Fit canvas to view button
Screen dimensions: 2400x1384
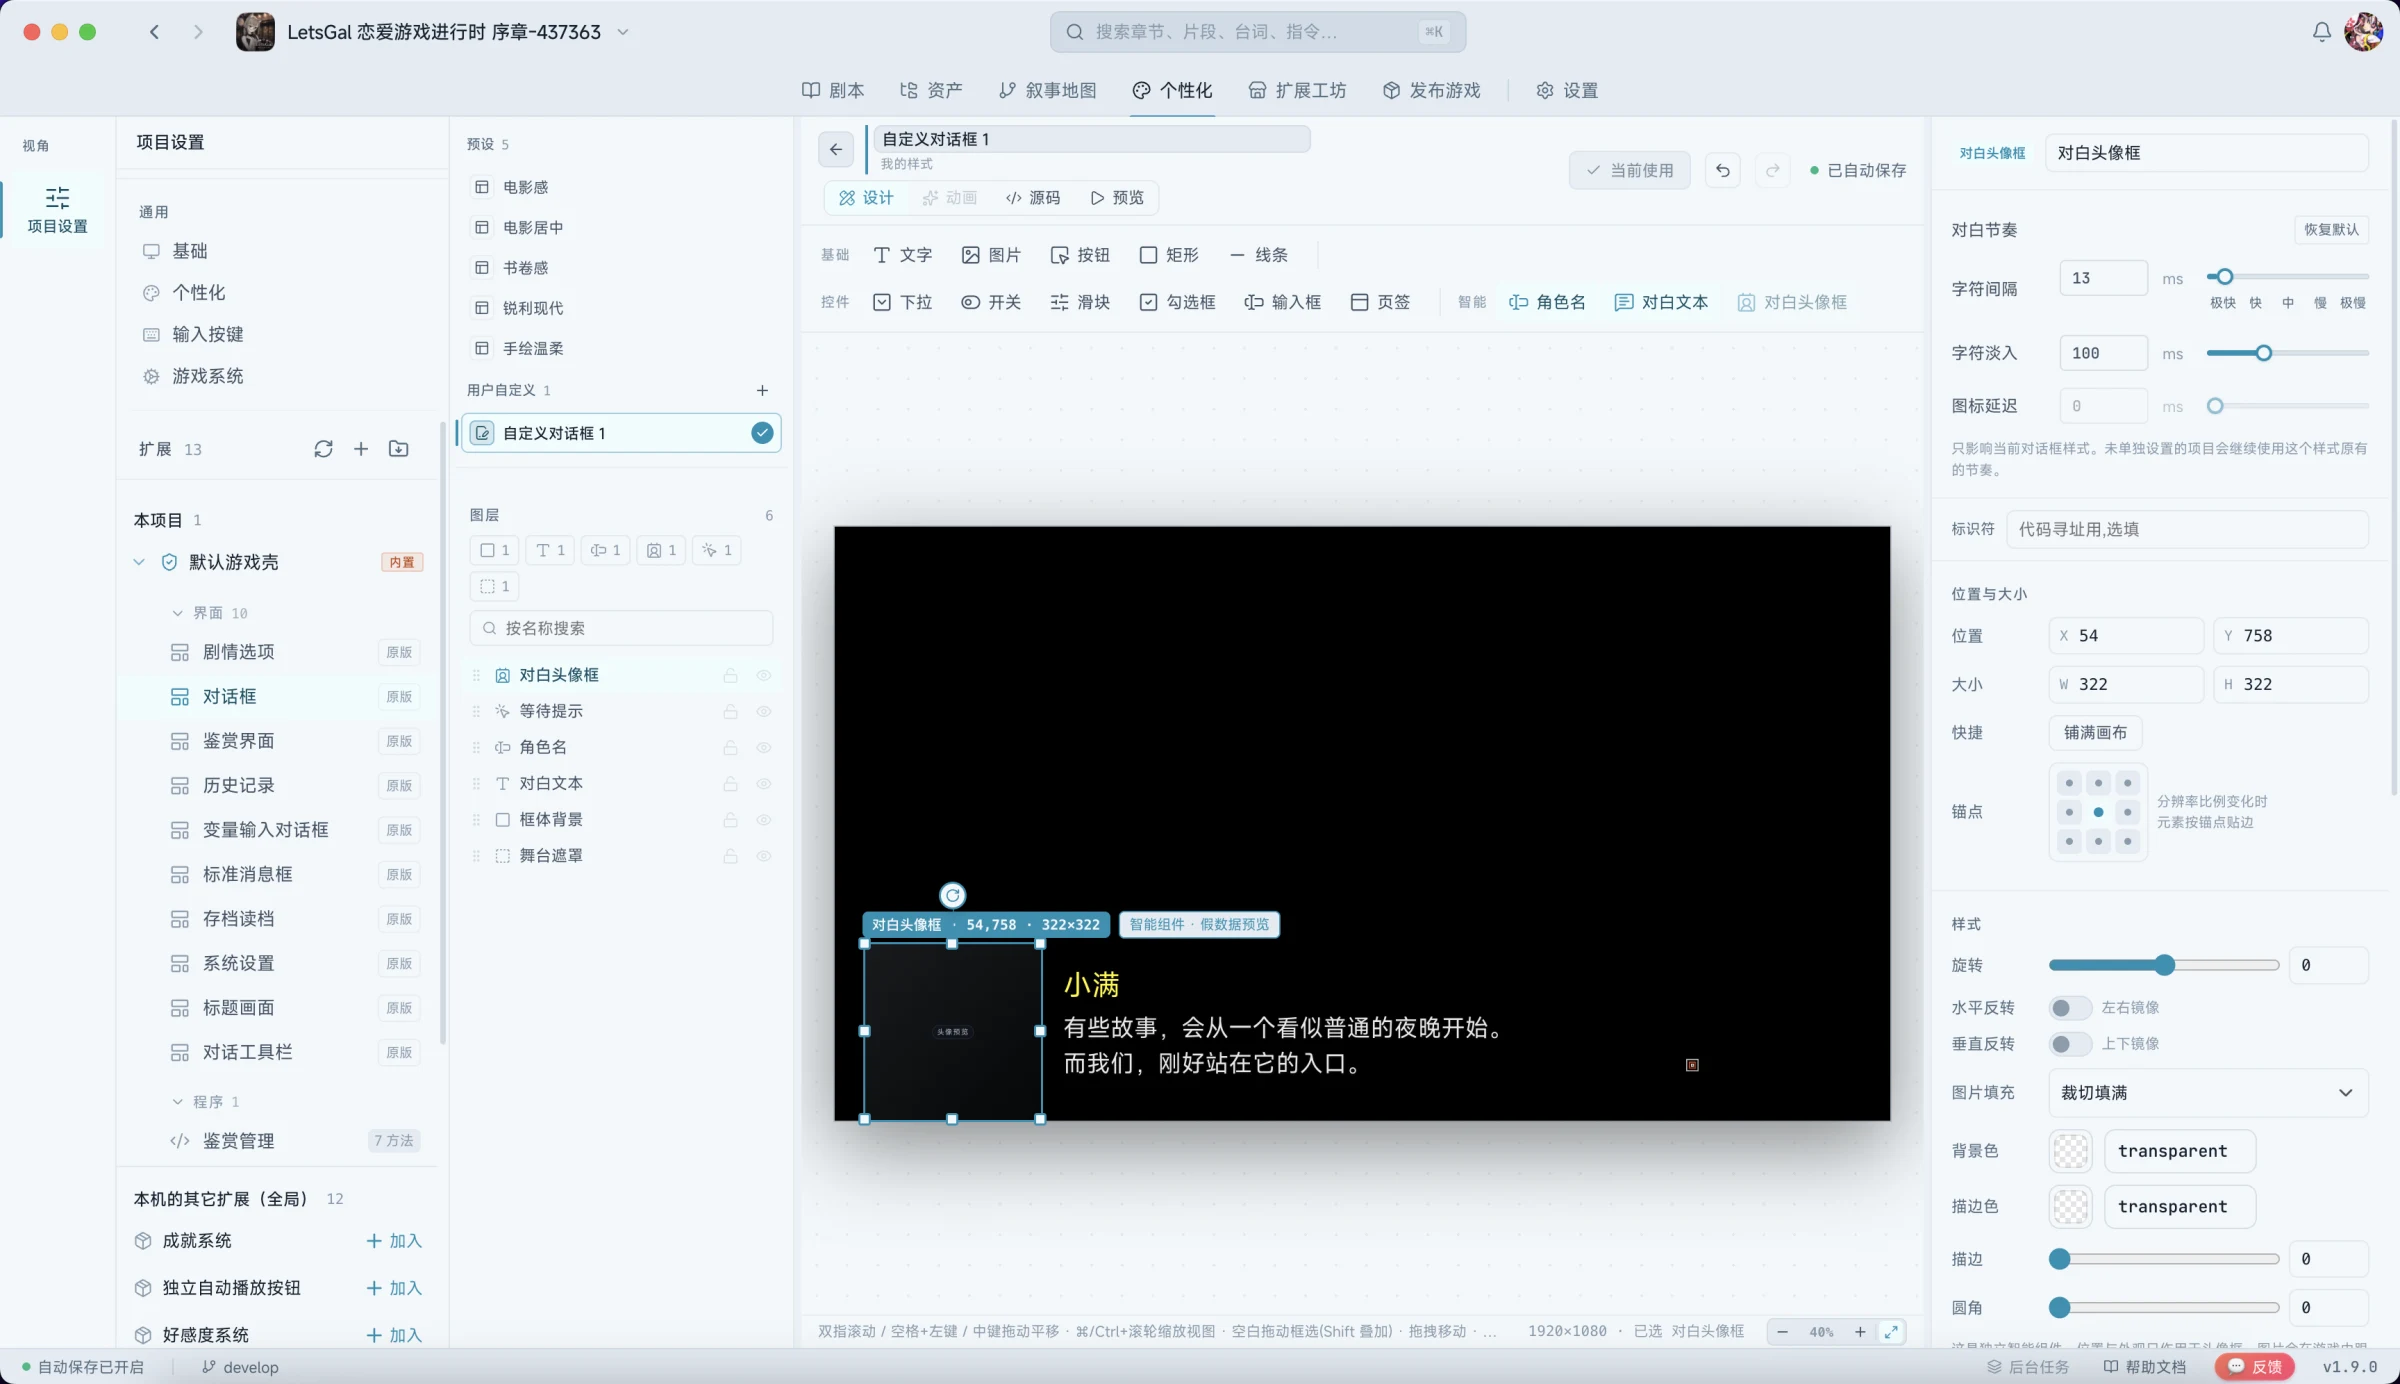pos(1891,1331)
